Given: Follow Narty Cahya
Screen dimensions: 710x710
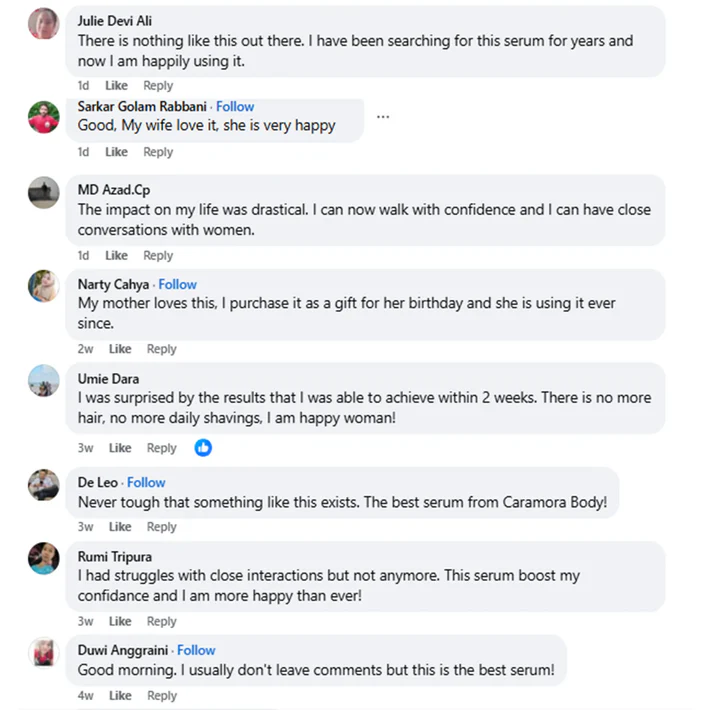Looking at the screenshot, I should click(x=178, y=284).
